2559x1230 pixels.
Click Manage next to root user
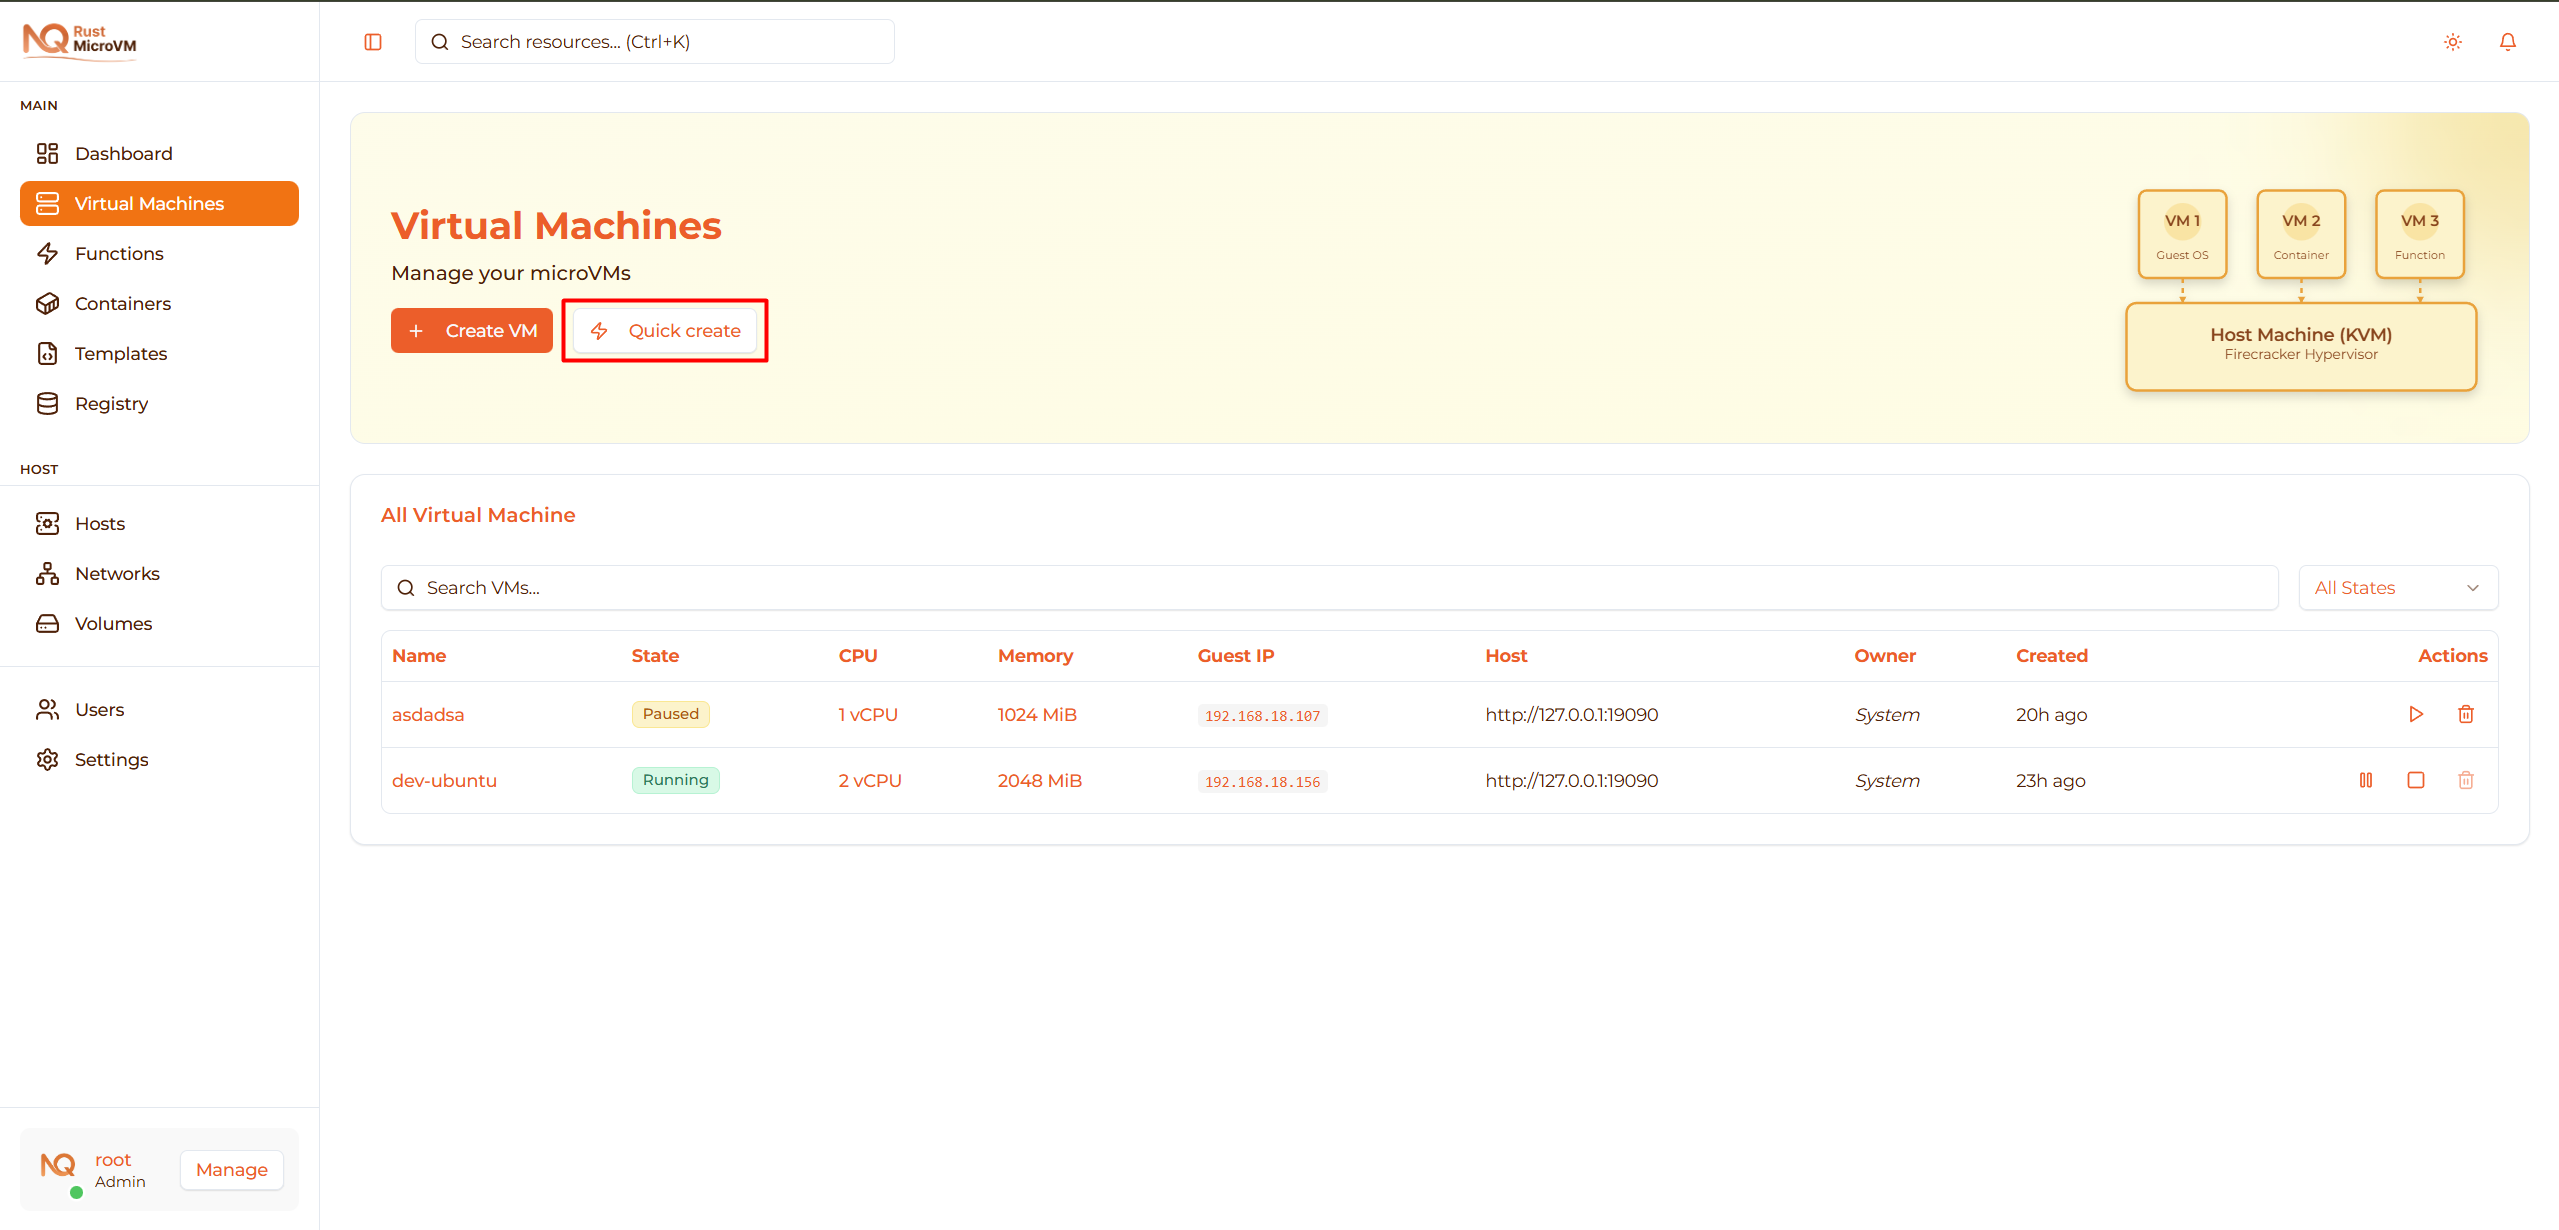pyautogui.click(x=231, y=1170)
